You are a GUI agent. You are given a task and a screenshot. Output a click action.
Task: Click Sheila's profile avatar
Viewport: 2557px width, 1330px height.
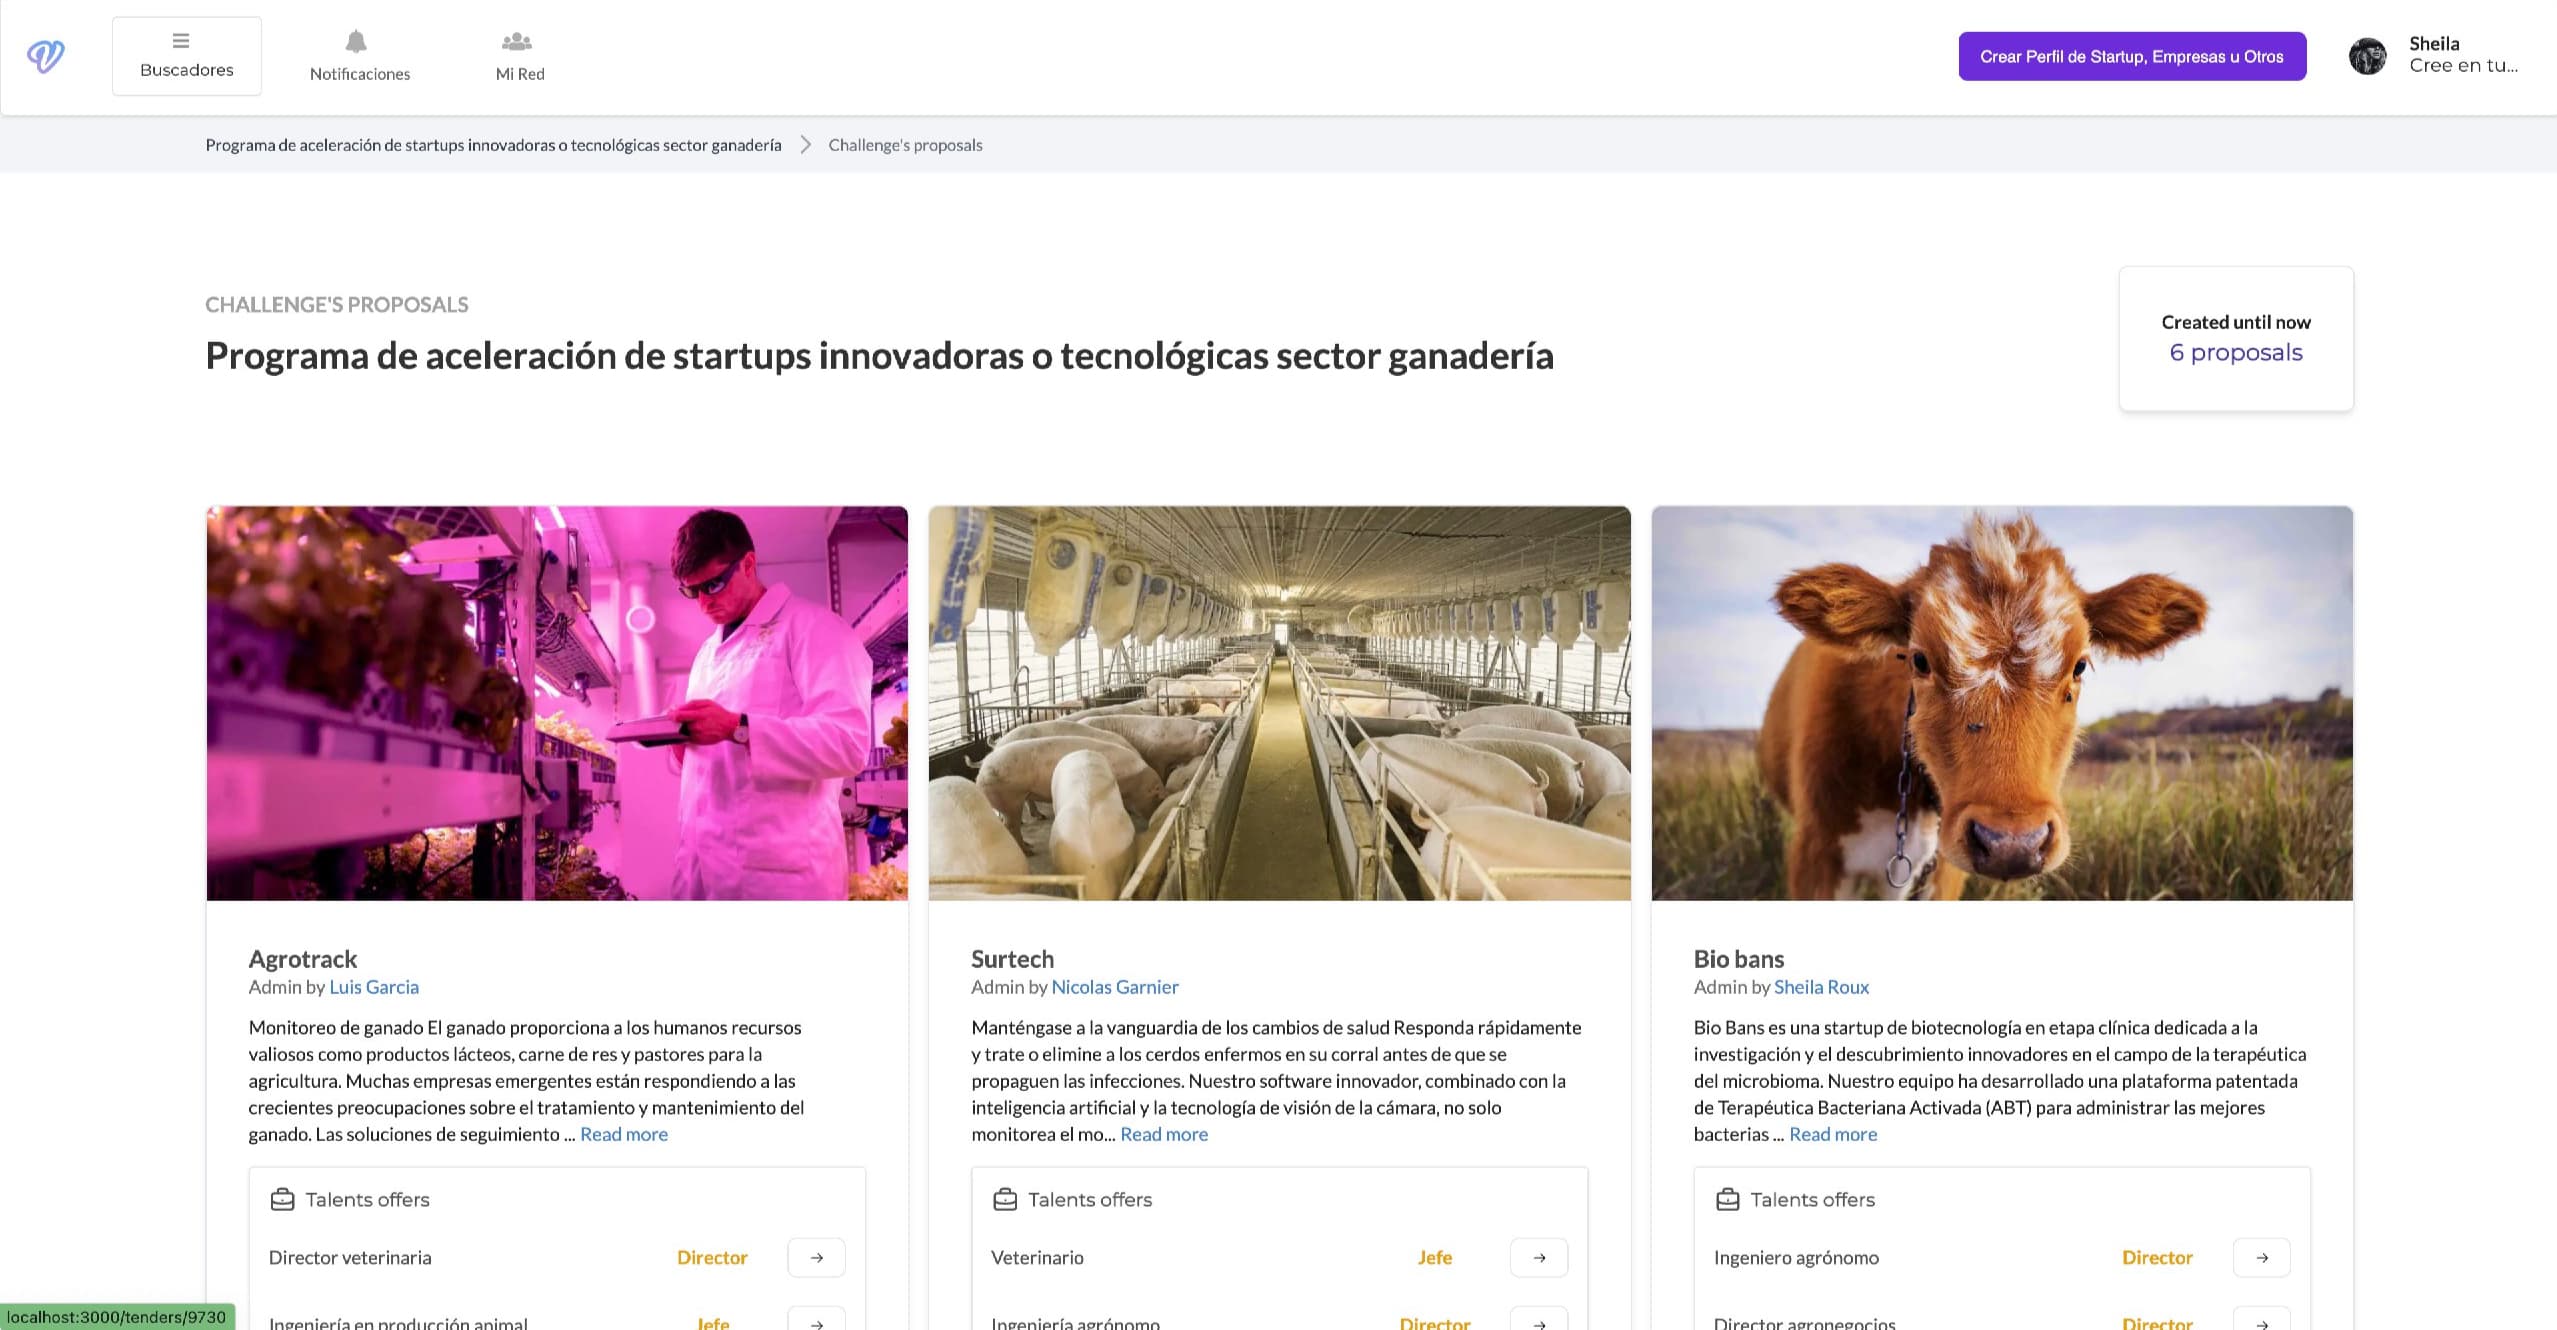[2367, 55]
